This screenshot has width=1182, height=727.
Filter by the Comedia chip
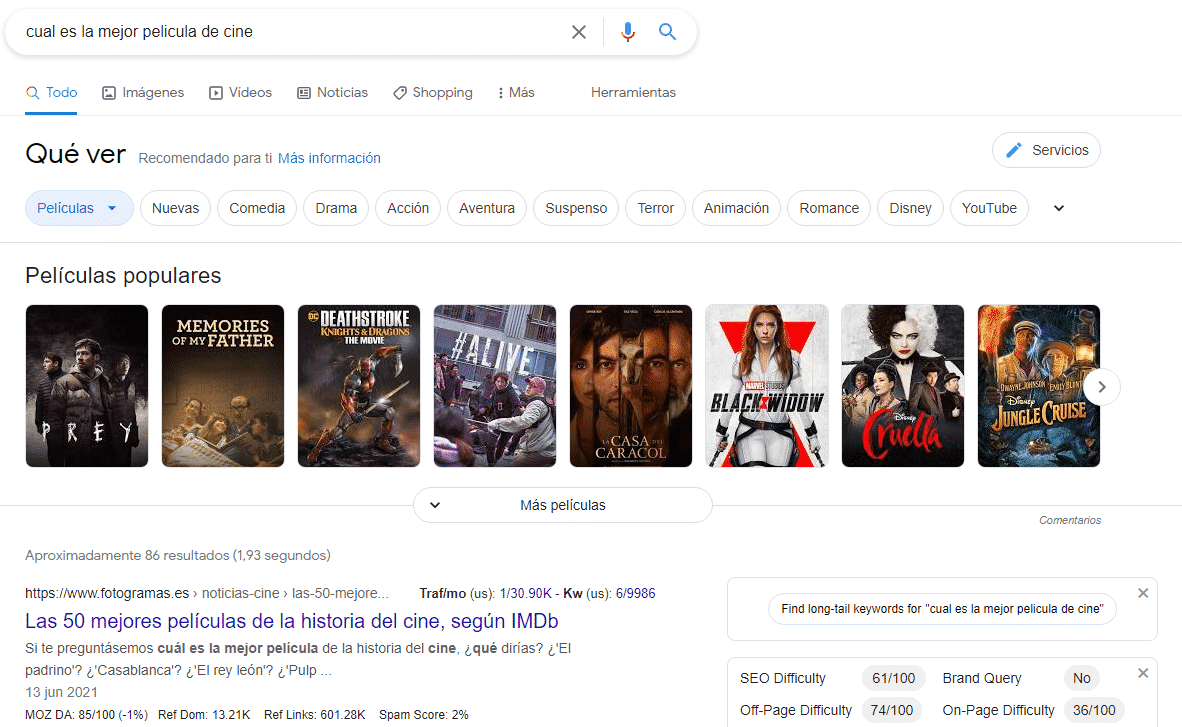[257, 208]
